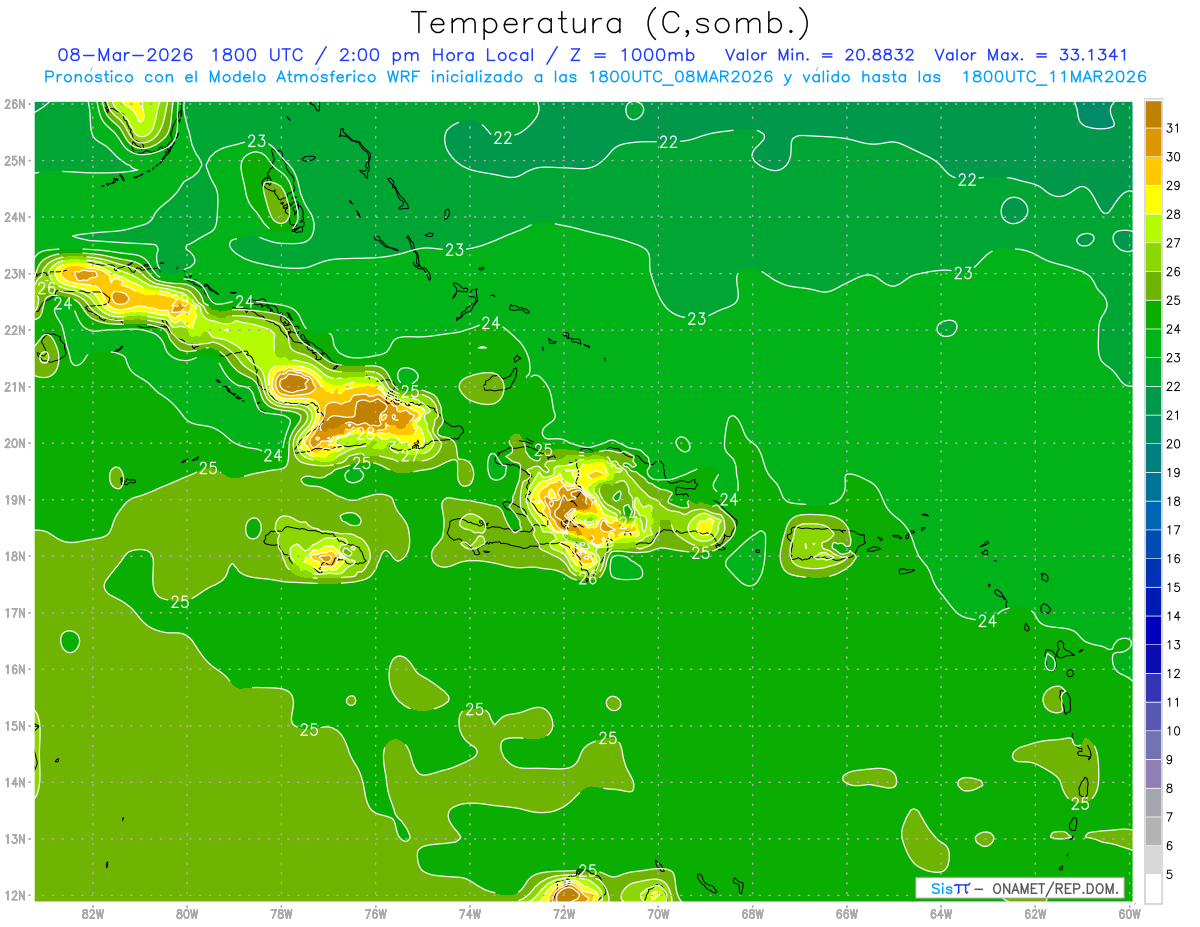
Task: Pick the light gray swatch between legend values 5 and 6
Action: pyautogui.click(x=1153, y=860)
